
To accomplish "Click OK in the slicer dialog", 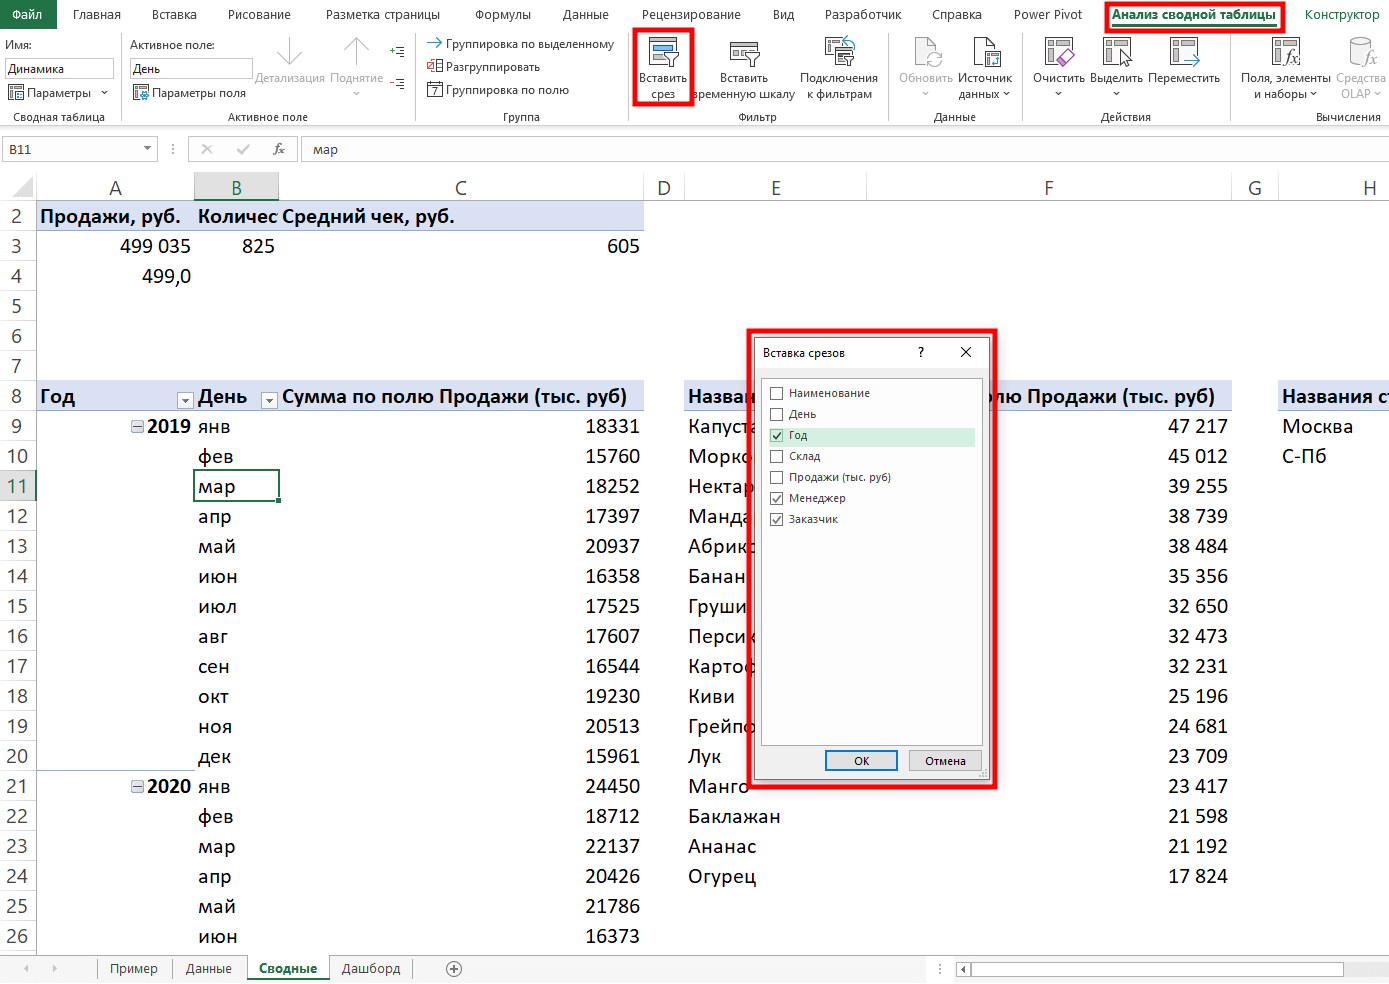I will (861, 760).
